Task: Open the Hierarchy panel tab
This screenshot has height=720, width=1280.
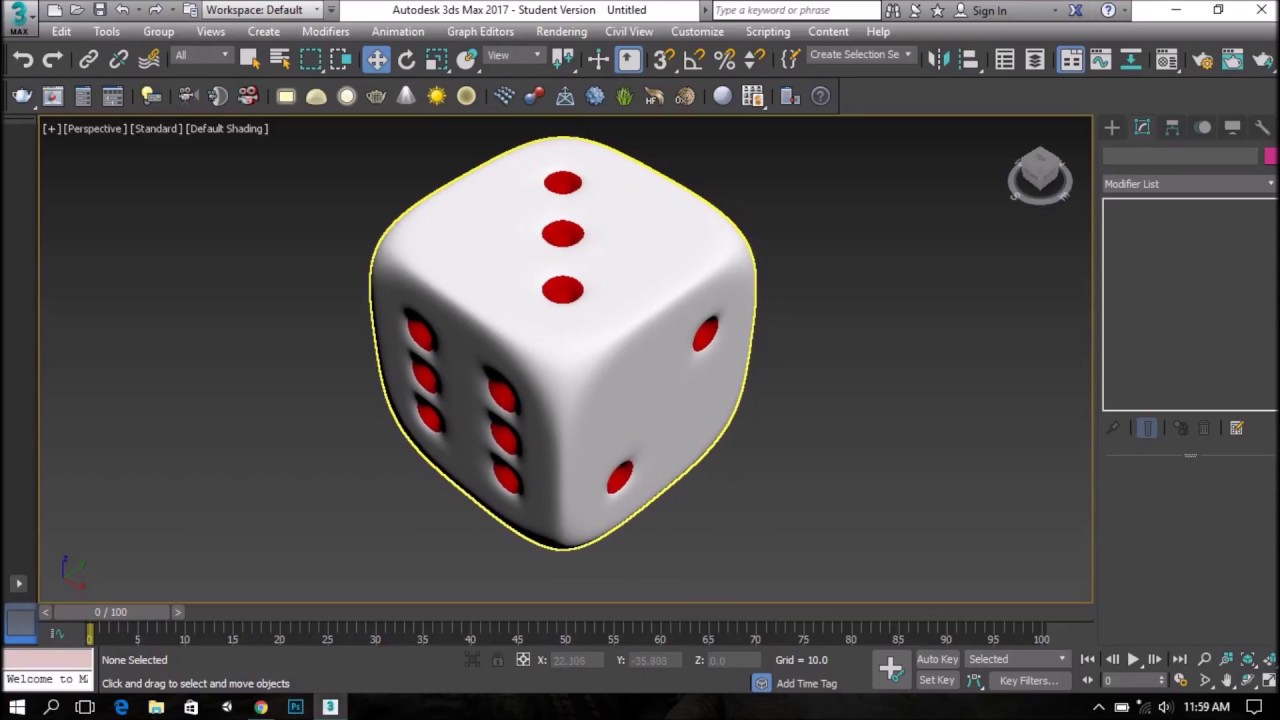Action: tap(1172, 127)
